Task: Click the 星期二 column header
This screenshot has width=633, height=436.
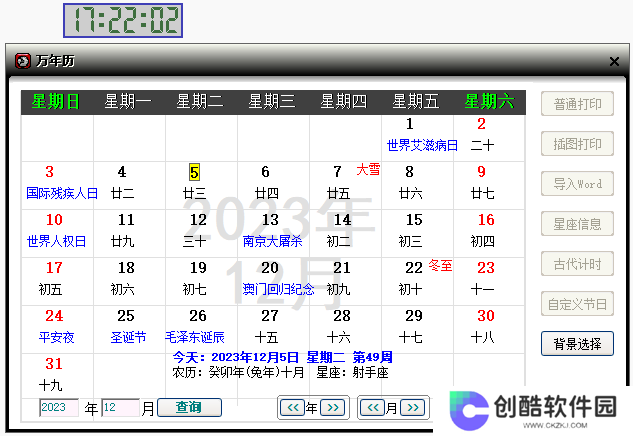Action: [199, 101]
